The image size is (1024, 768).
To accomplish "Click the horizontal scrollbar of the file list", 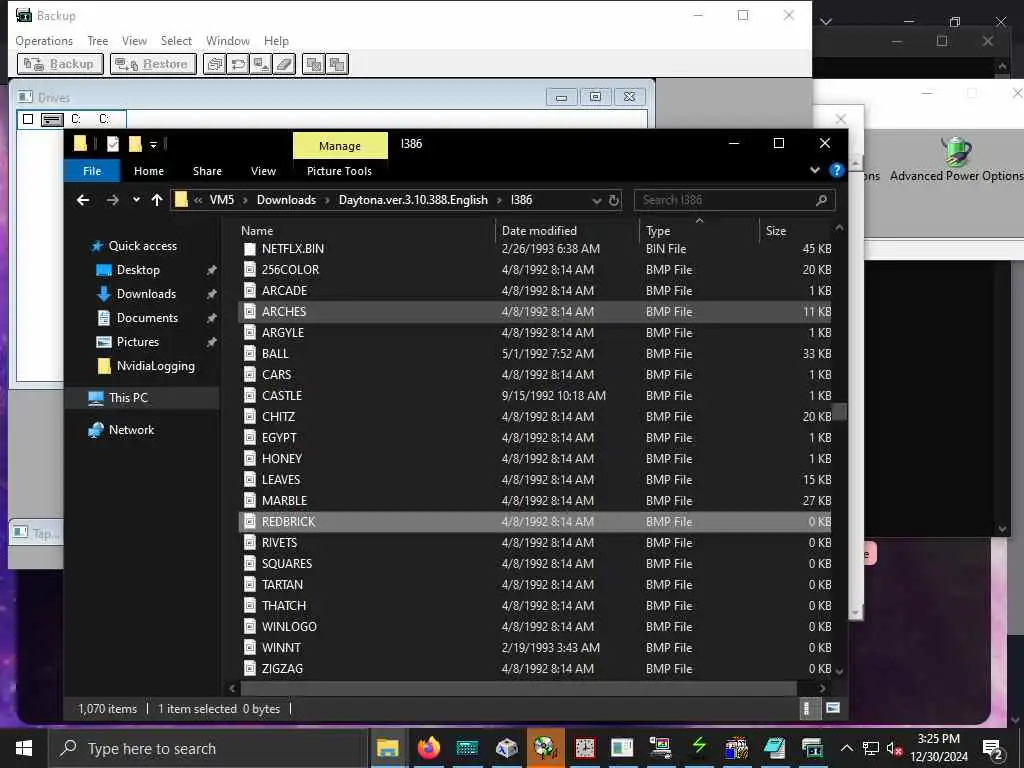I will point(519,688).
